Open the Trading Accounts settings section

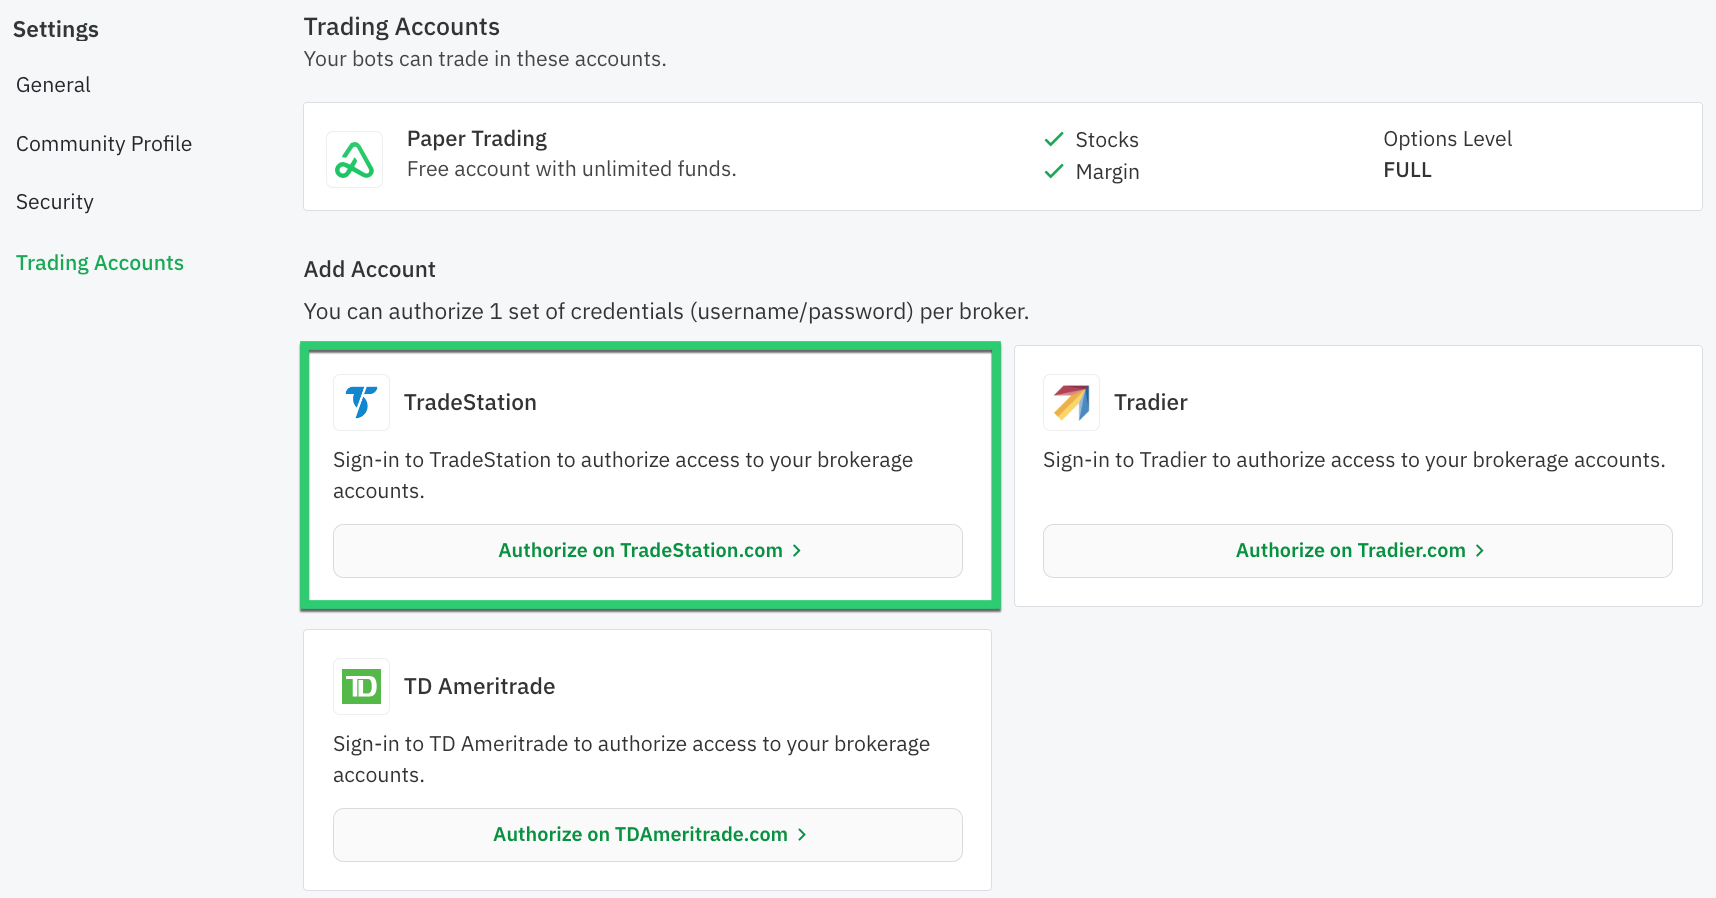click(x=99, y=262)
